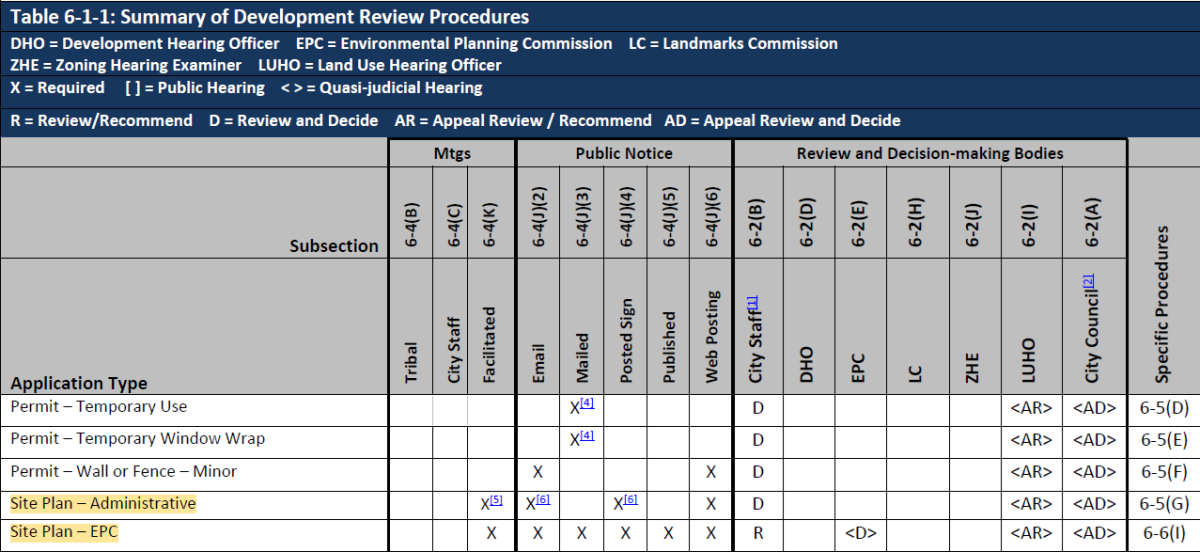The image size is (1200, 552).
Task: Click the 6-6(I) specific procedure cell
Action: click(1163, 534)
